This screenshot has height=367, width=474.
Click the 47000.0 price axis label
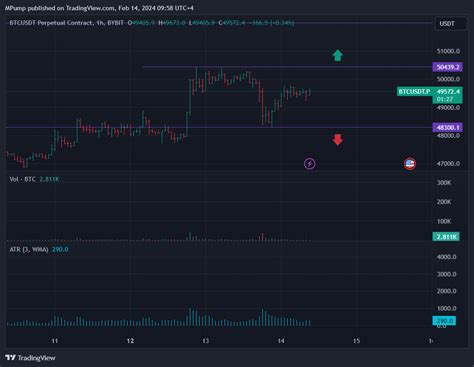448,163
